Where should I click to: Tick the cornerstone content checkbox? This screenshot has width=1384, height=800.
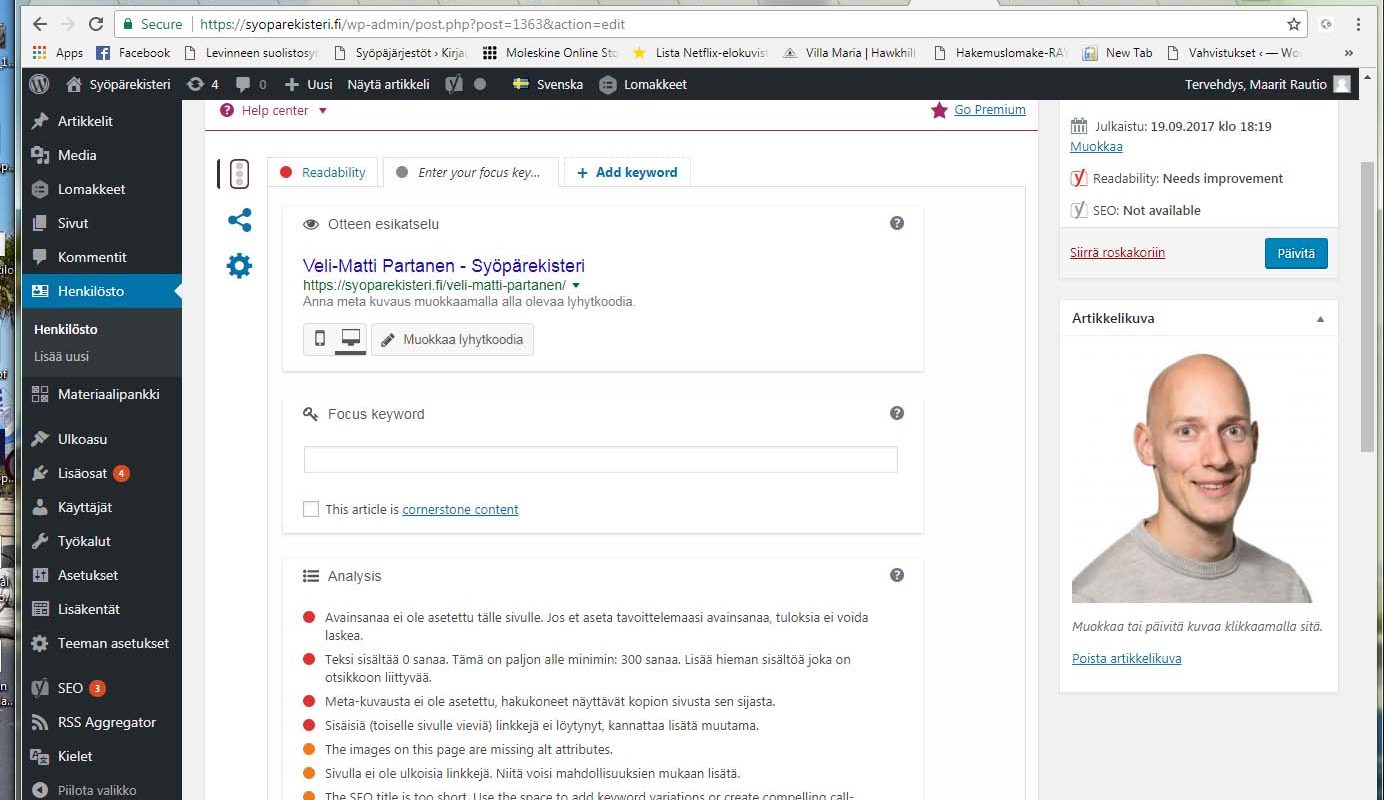tap(311, 509)
